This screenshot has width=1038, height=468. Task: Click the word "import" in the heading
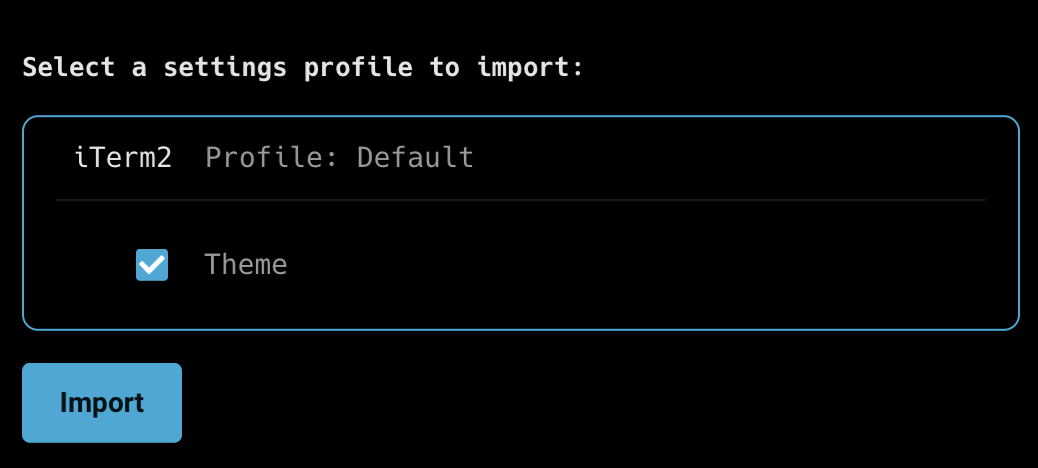click(523, 68)
